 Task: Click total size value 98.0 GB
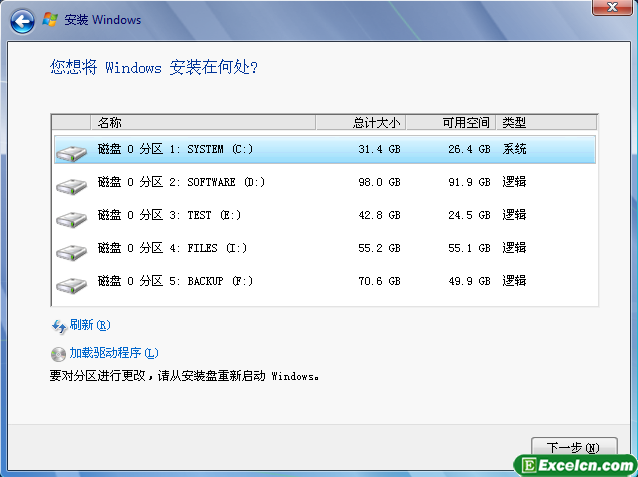tap(379, 182)
